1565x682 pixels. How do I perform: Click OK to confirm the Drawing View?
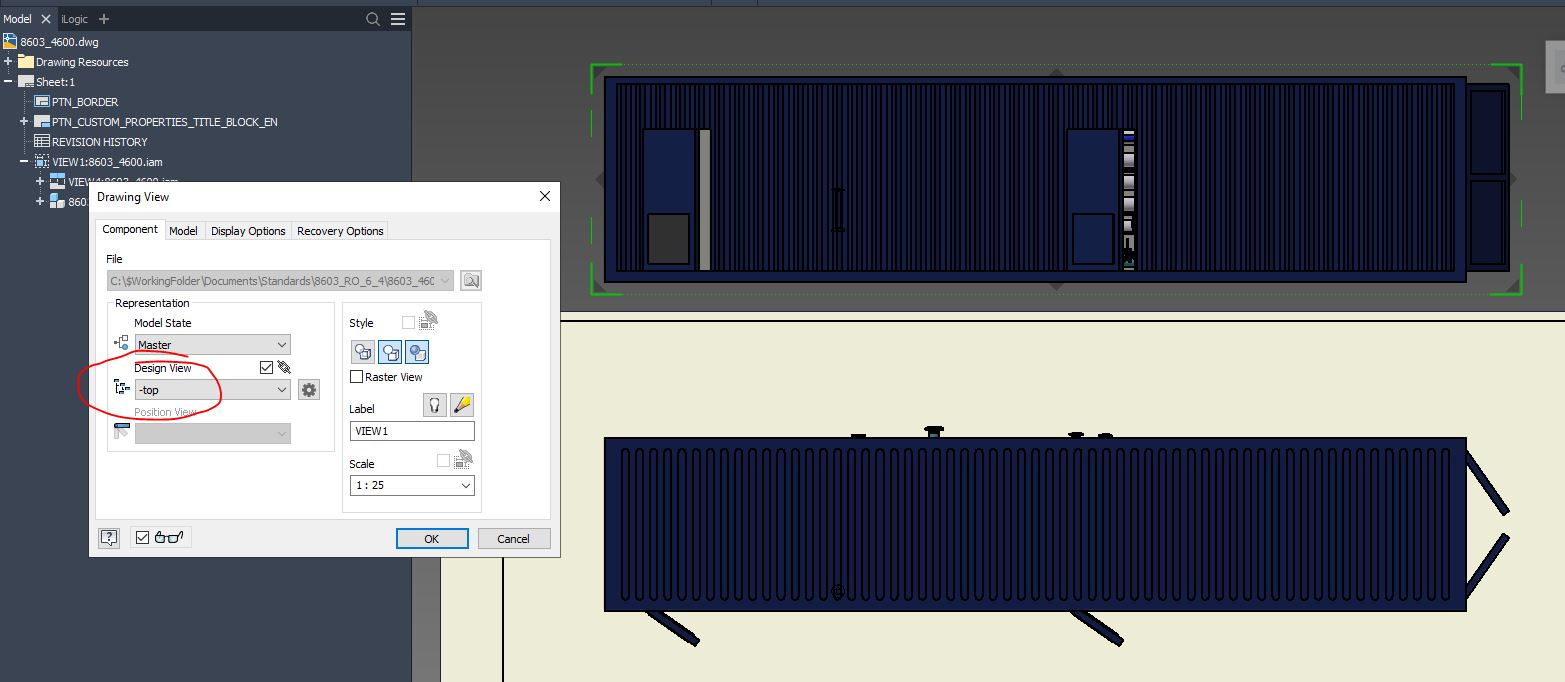point(431,538)
